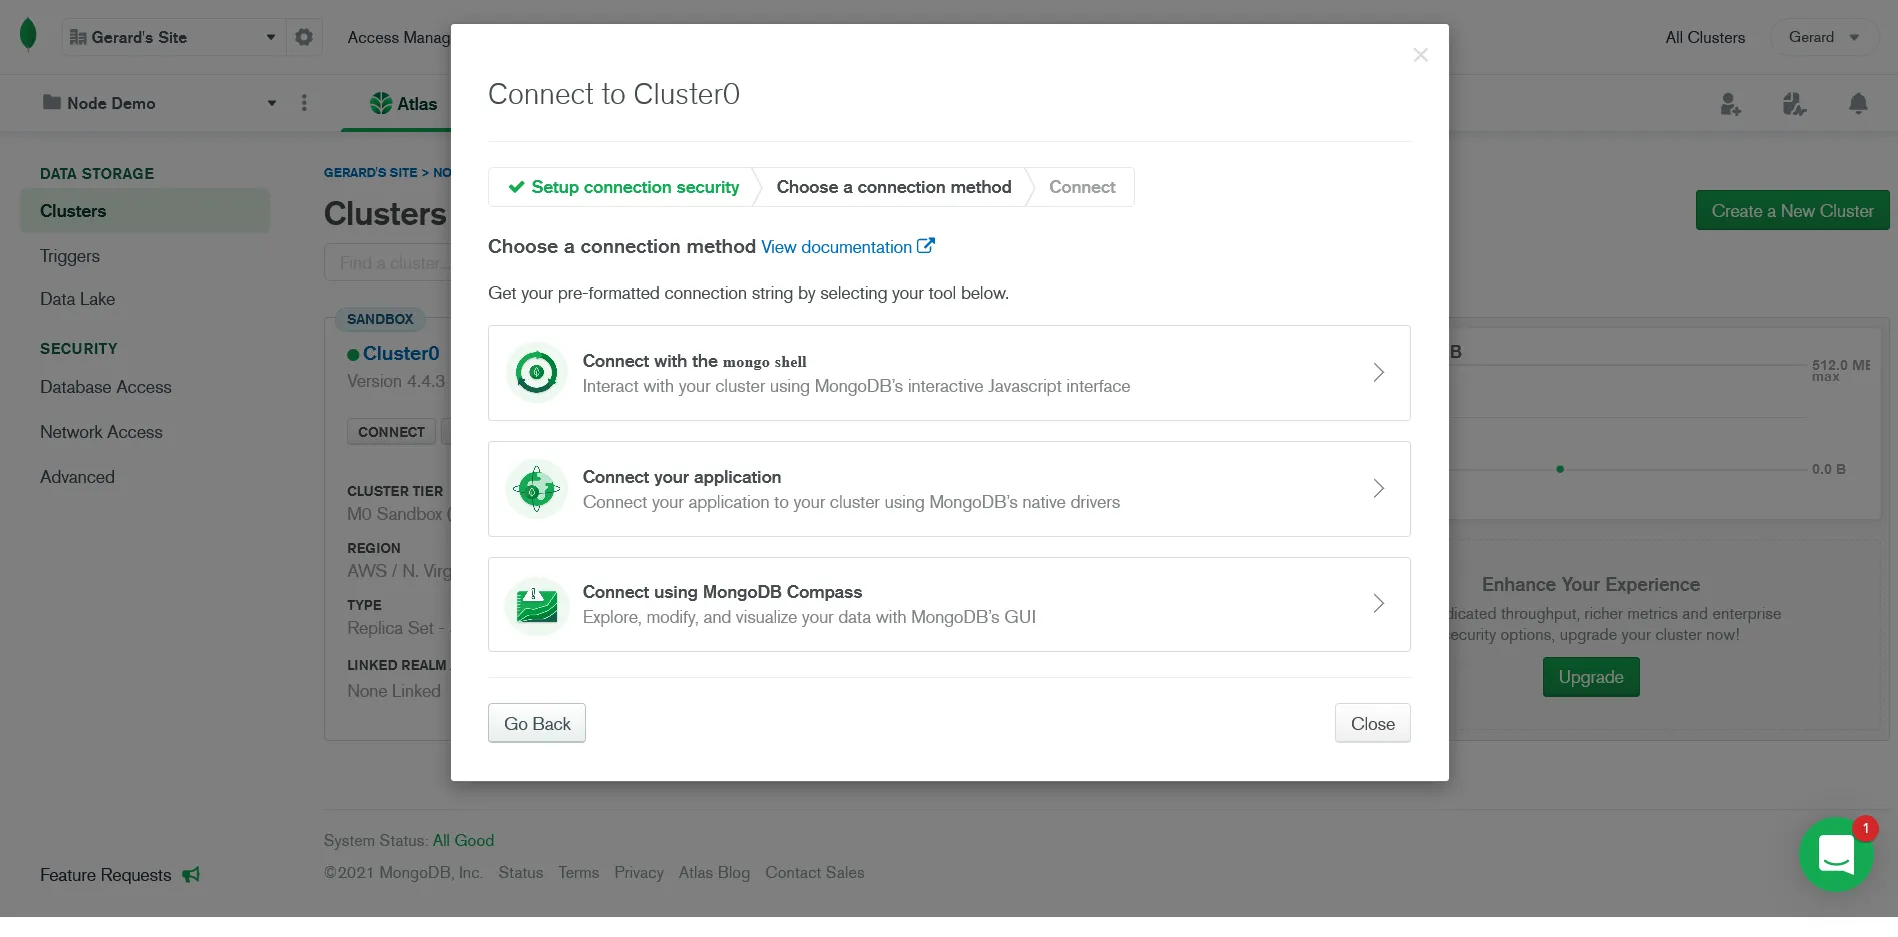1898x937 pixels.
Task: Open View documentation link
Action: tap(848, 246)
